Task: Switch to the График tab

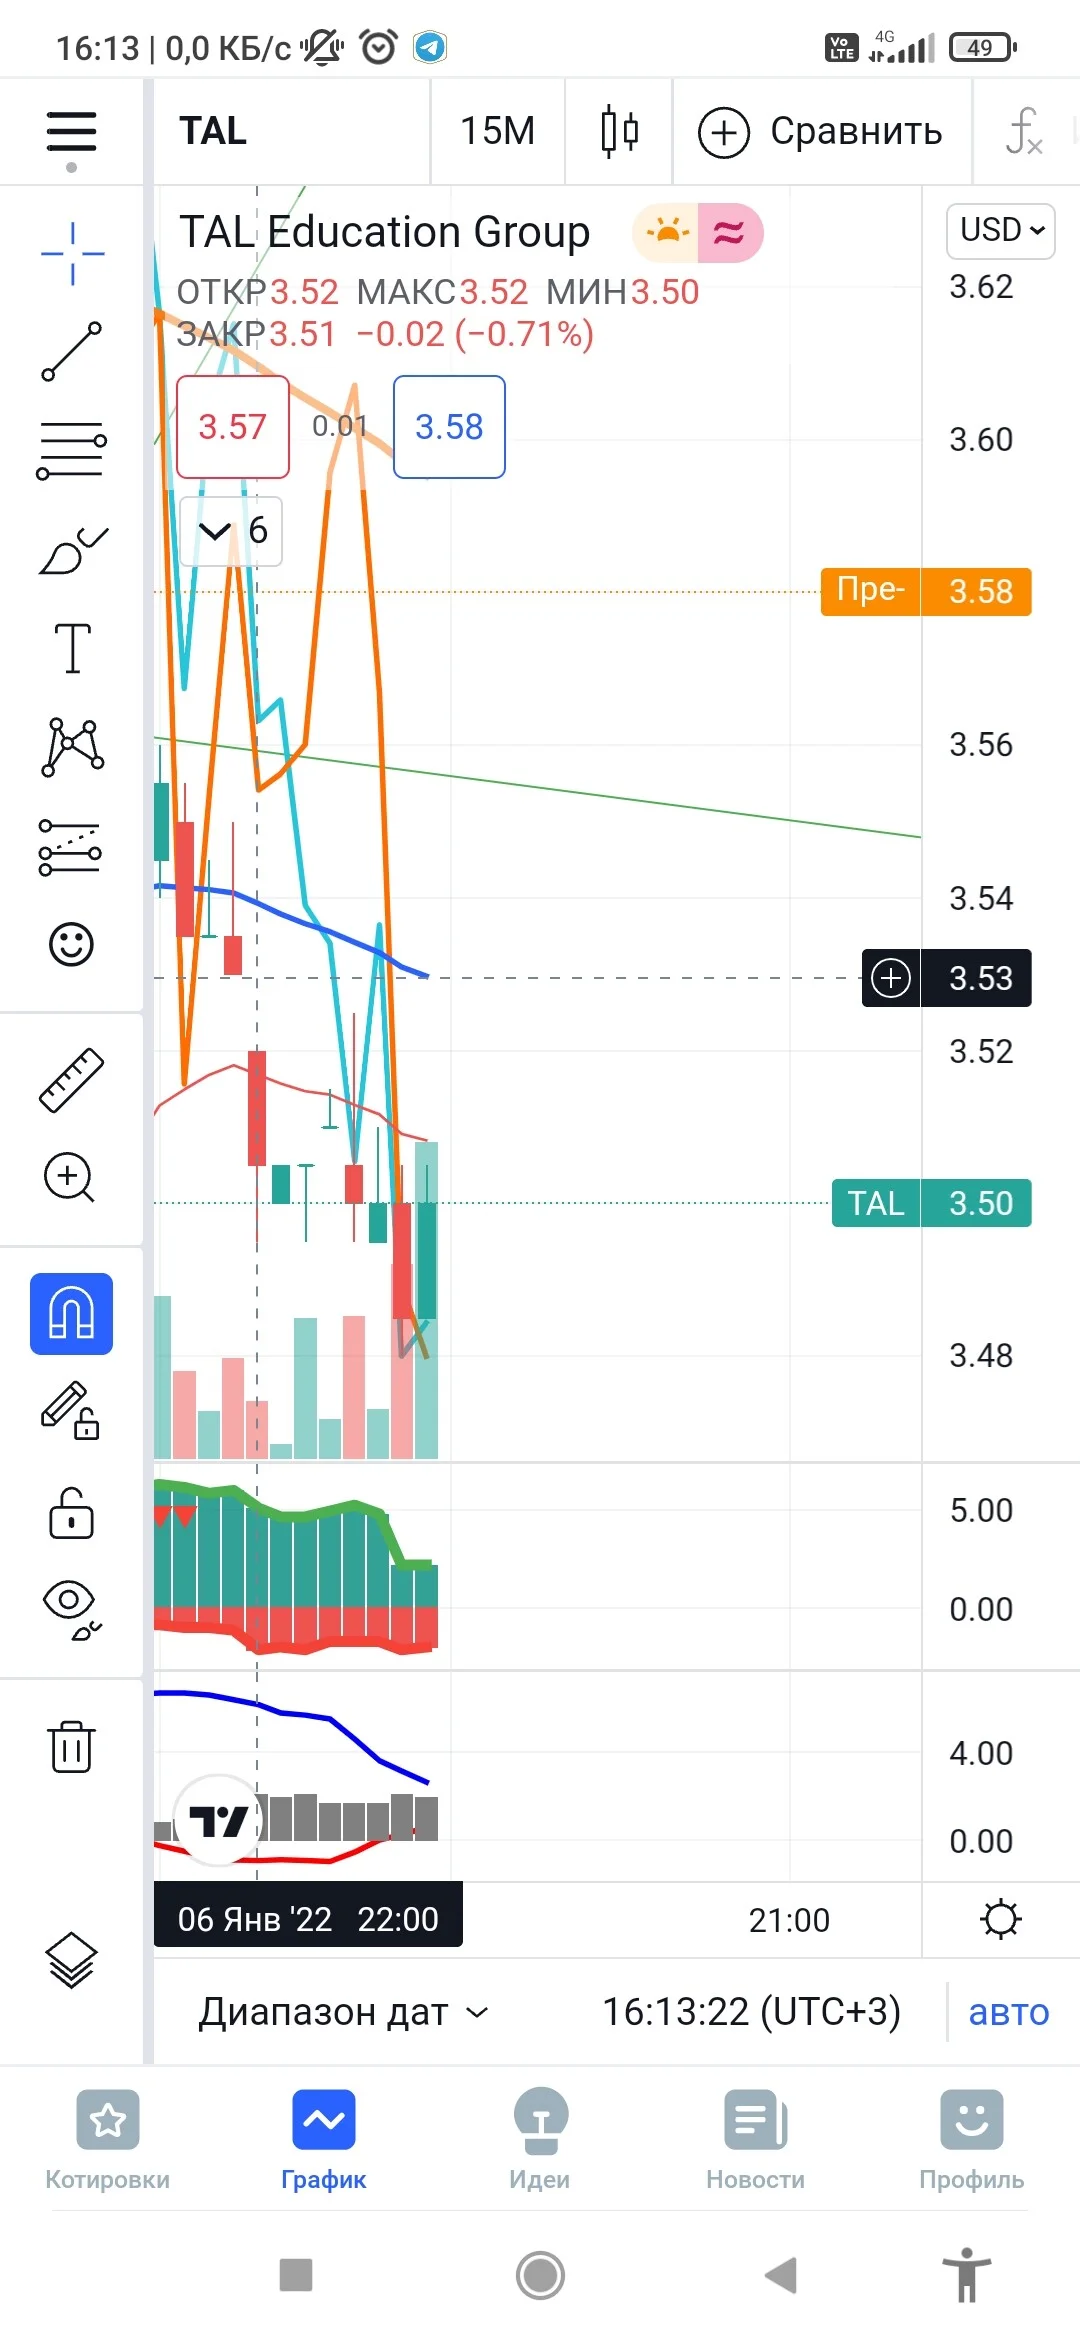Action: 324,2139
